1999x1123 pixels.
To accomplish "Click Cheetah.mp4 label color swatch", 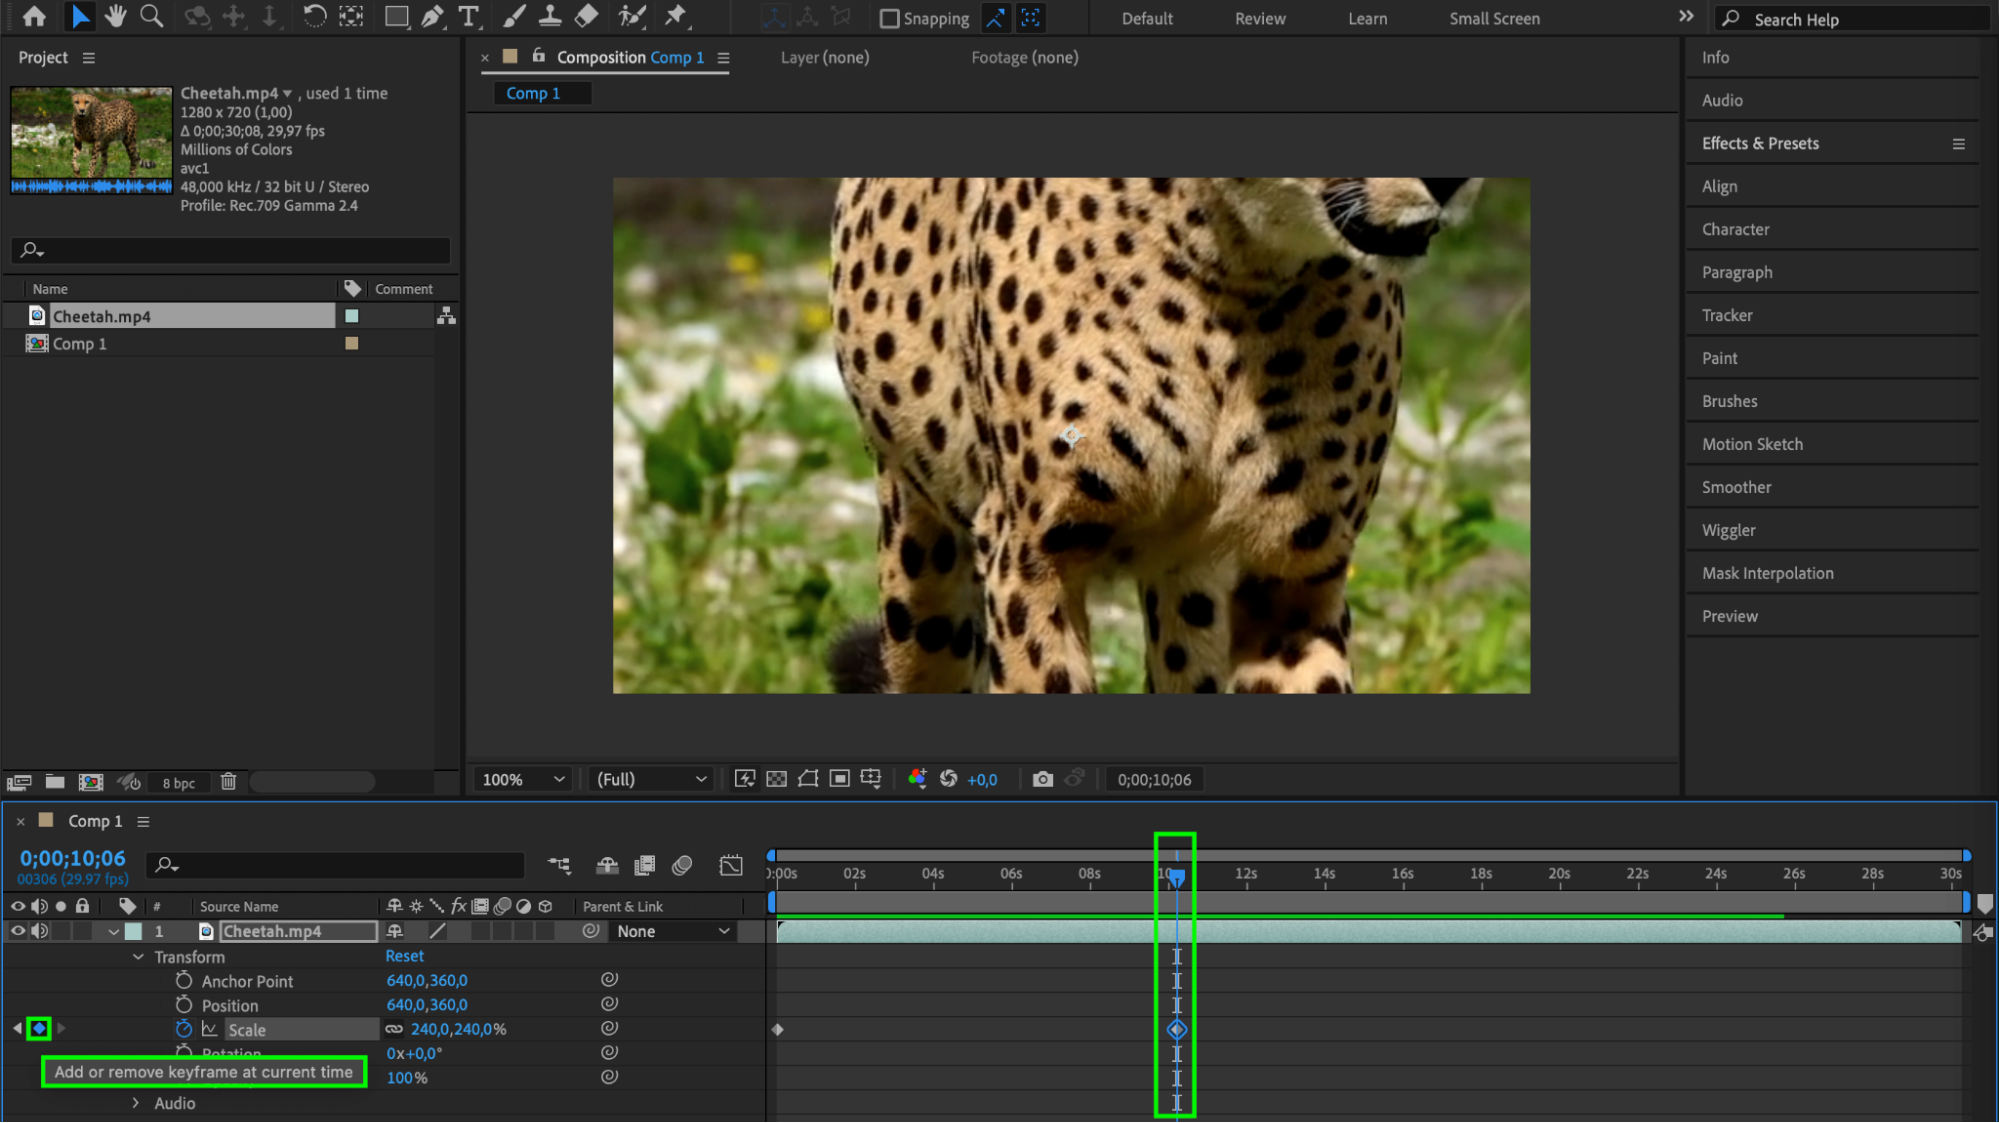I will tap(352, 316).
